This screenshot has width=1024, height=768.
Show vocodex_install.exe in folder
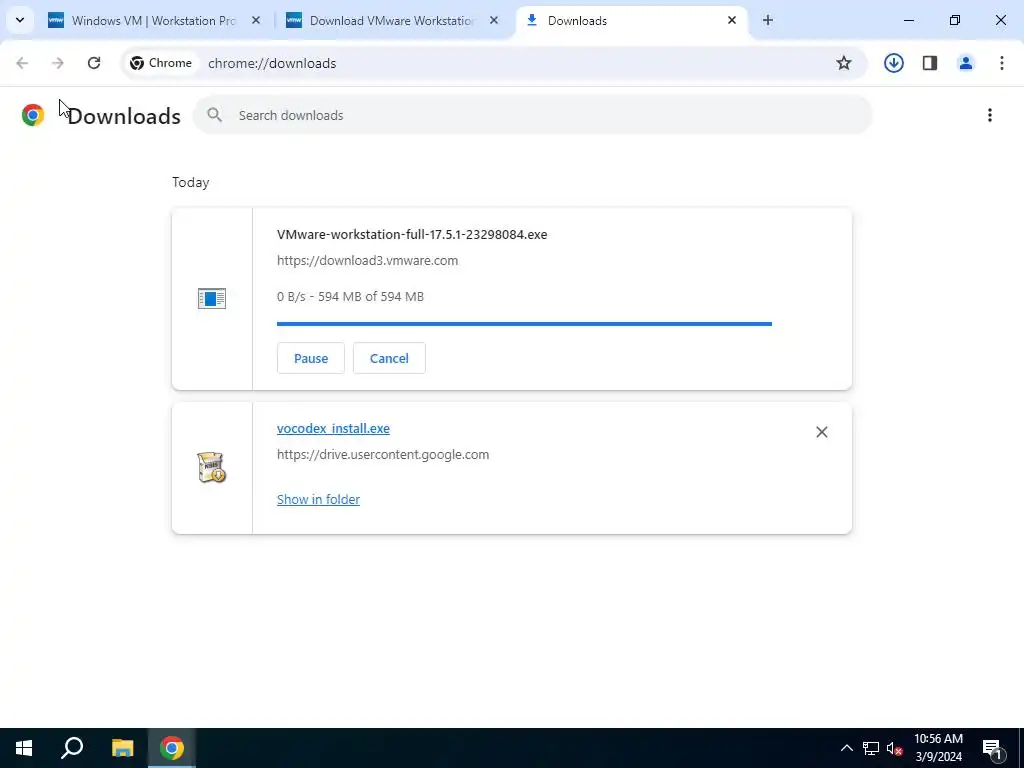tap(318, 499)
